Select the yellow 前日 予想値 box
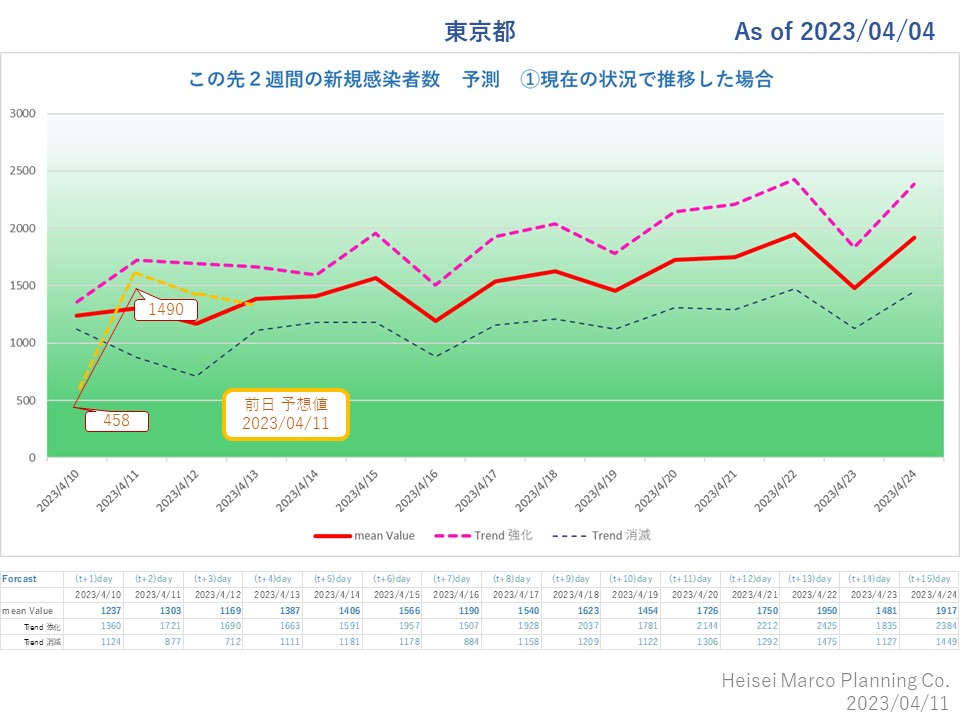Viewport: 960px width, 720px height. point(285,415)
